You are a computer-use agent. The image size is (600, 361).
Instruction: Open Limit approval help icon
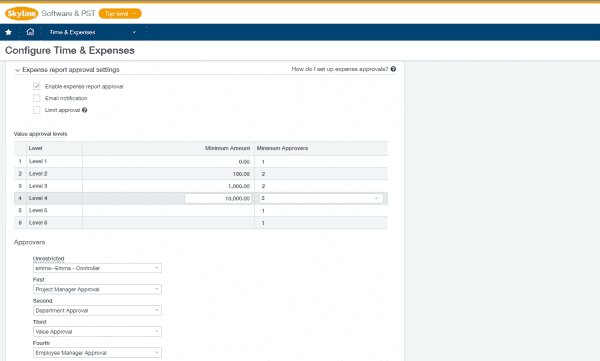click(85, 110)
